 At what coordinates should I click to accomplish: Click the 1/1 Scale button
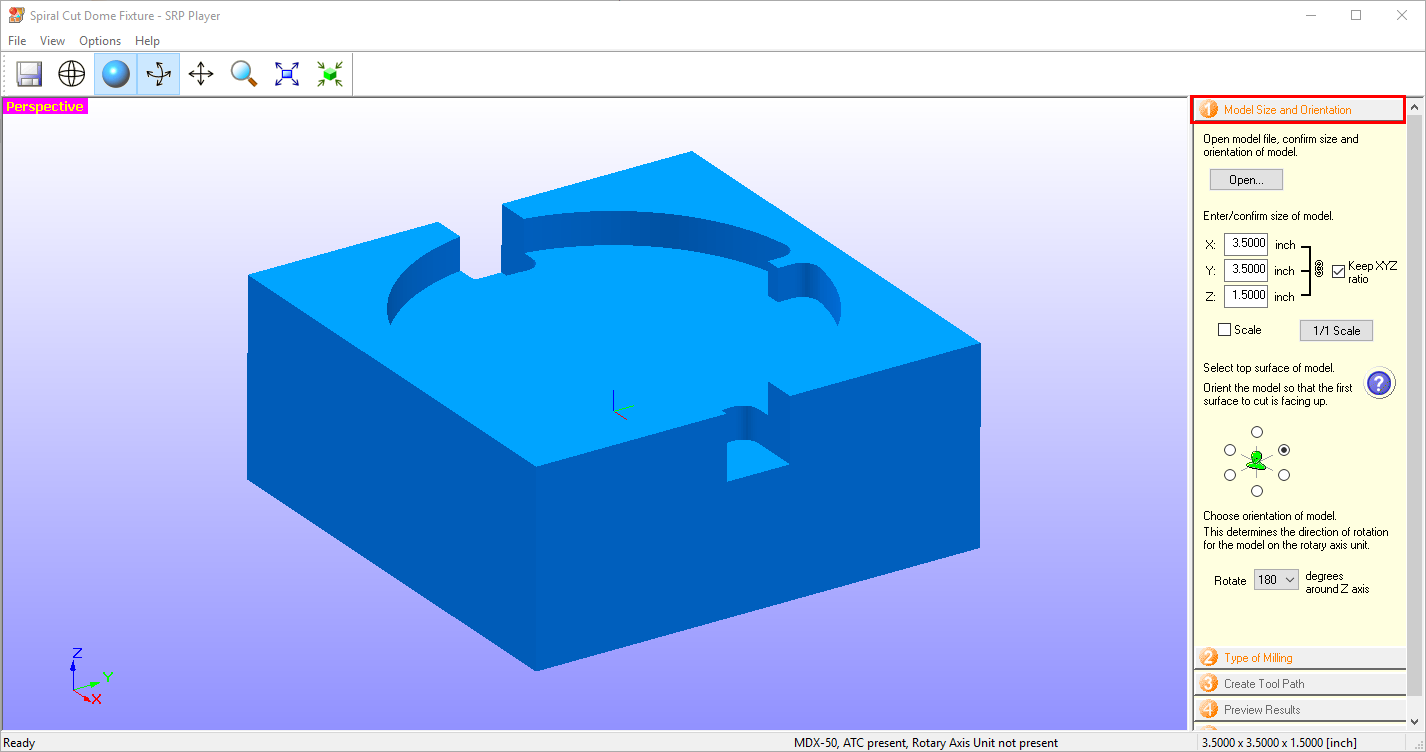[x=1336, y=331]
